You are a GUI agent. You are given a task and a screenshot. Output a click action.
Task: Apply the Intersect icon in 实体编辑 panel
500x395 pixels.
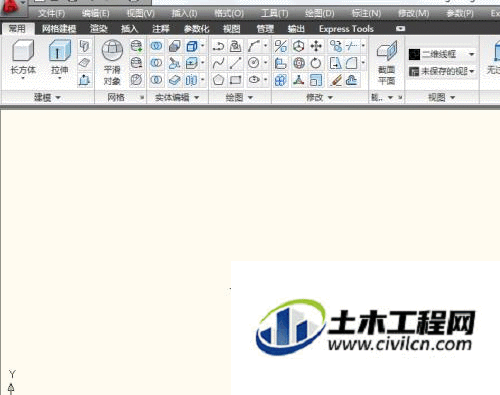(x=156, y=80)
